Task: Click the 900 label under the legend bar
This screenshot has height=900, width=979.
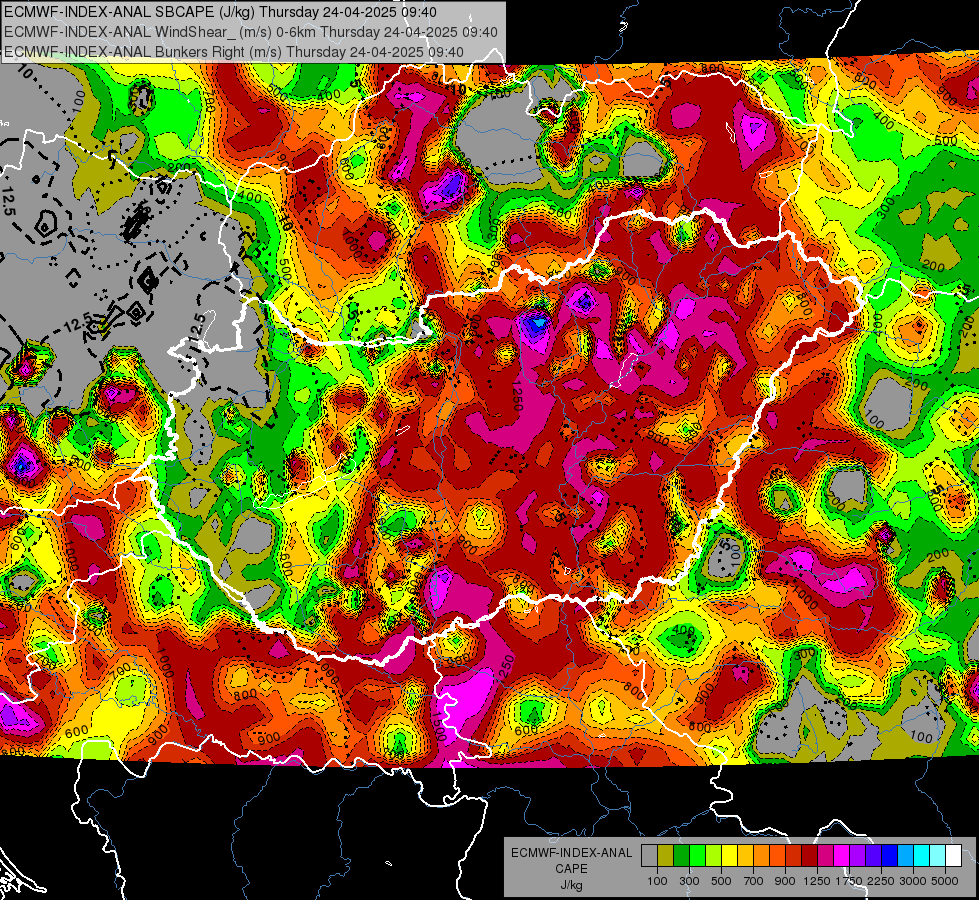Action: pyautogui.click(x=785, y=881)
